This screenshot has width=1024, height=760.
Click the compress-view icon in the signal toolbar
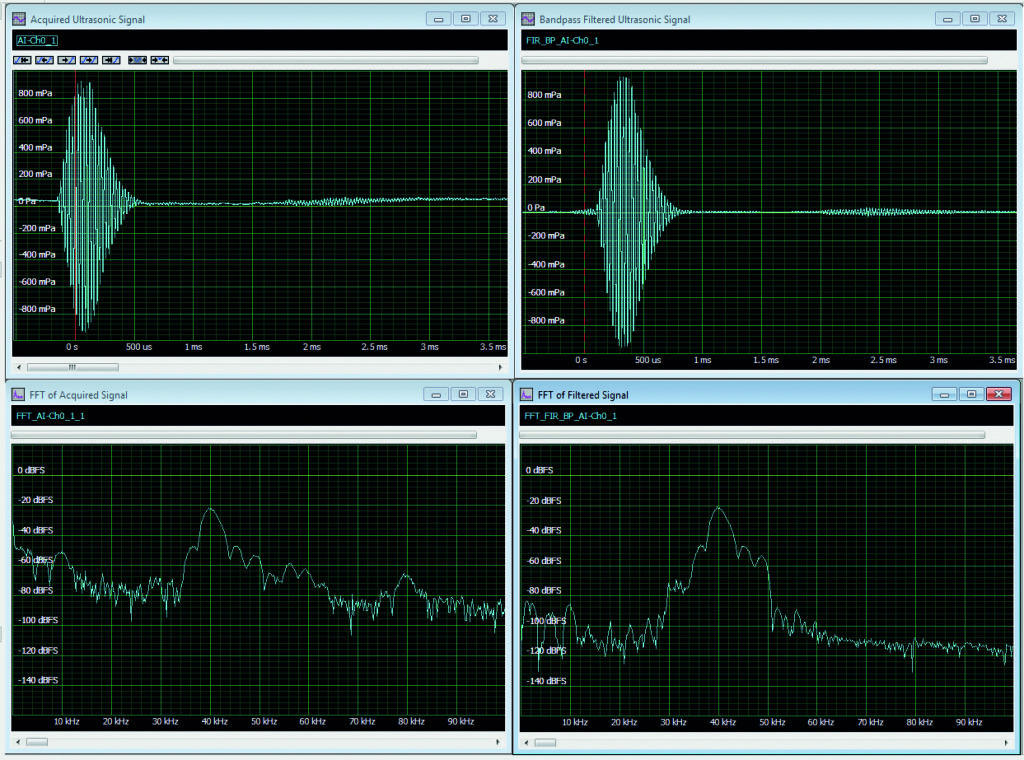(160, 60)
